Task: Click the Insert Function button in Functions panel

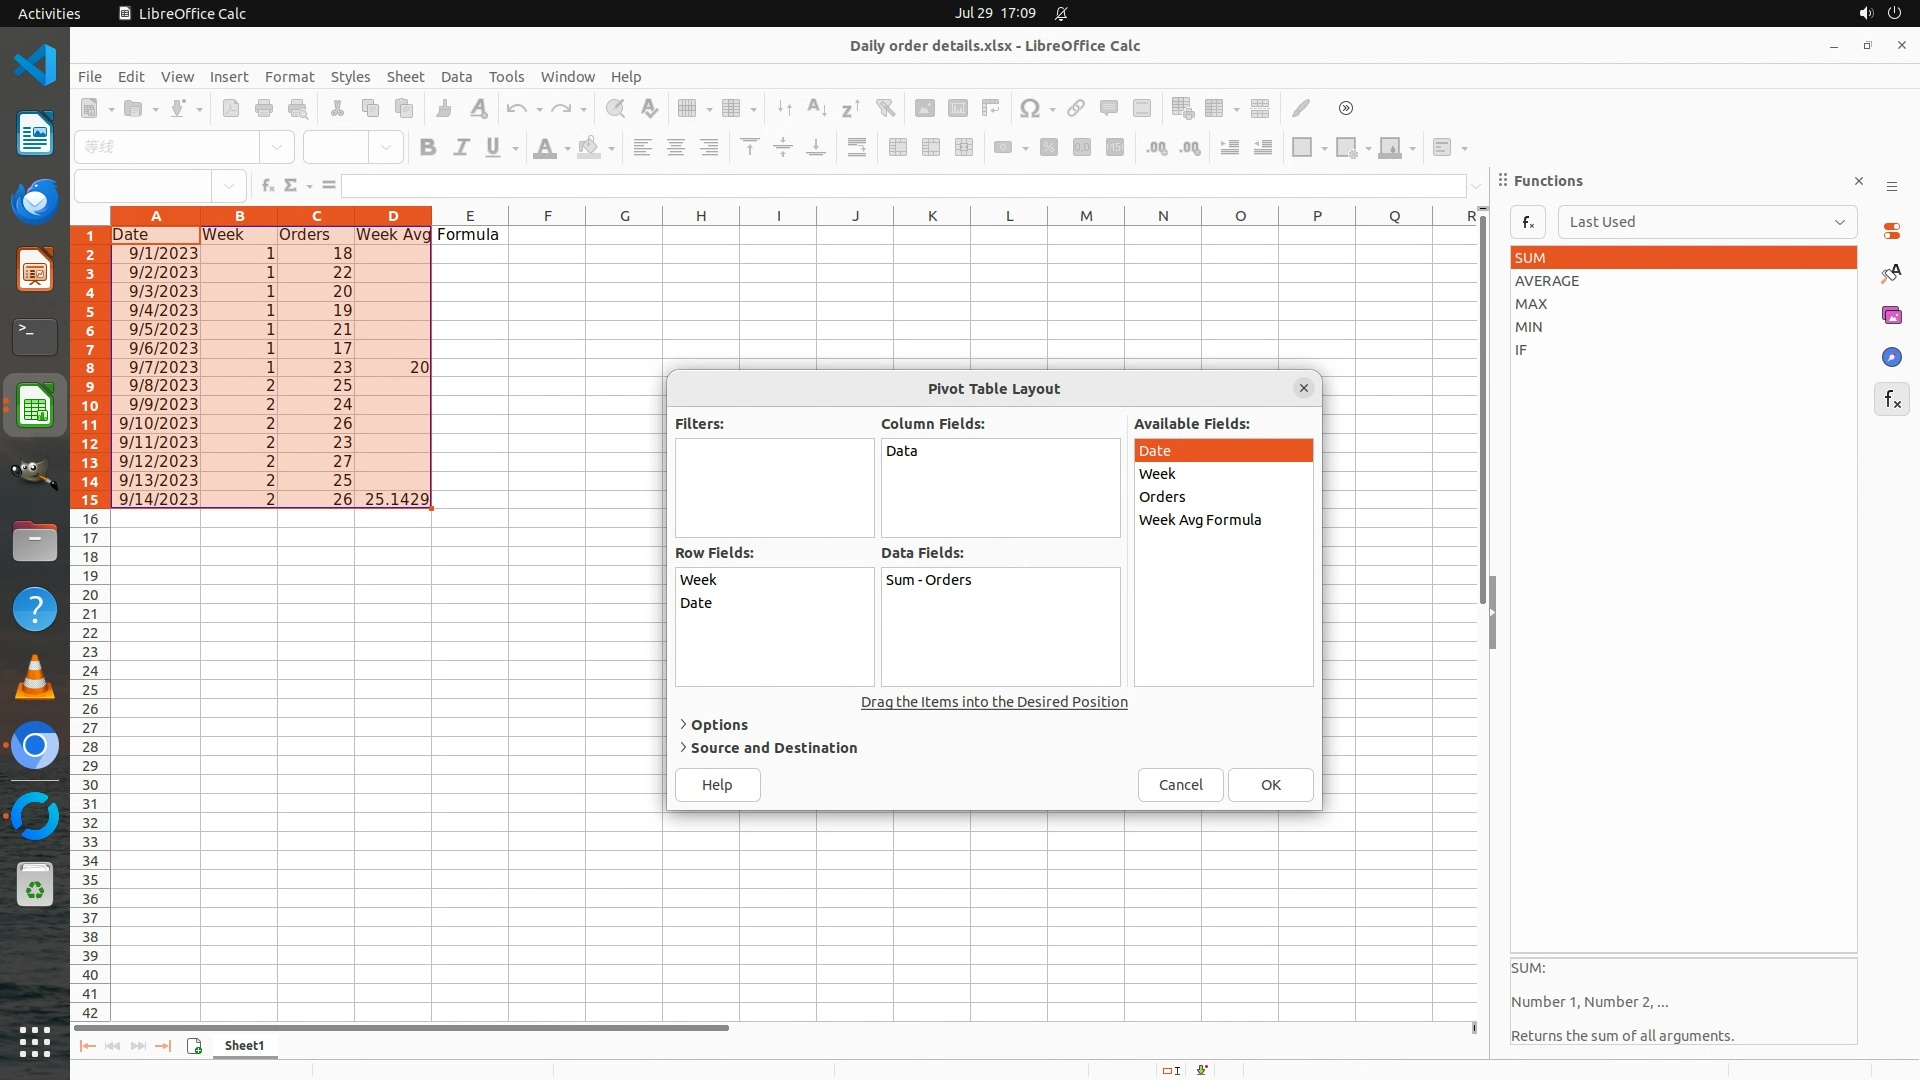Action: point(1527,222)
